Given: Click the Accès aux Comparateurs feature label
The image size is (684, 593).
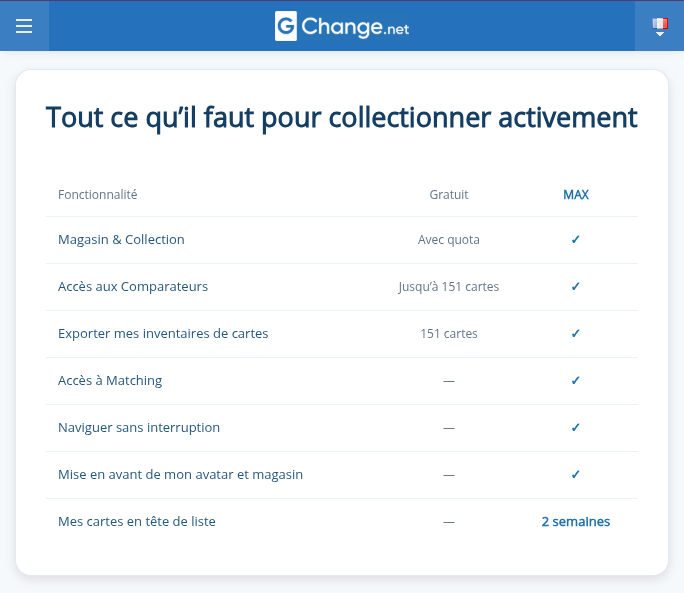Looking at the screenshot, I should [x=133, y=287].
